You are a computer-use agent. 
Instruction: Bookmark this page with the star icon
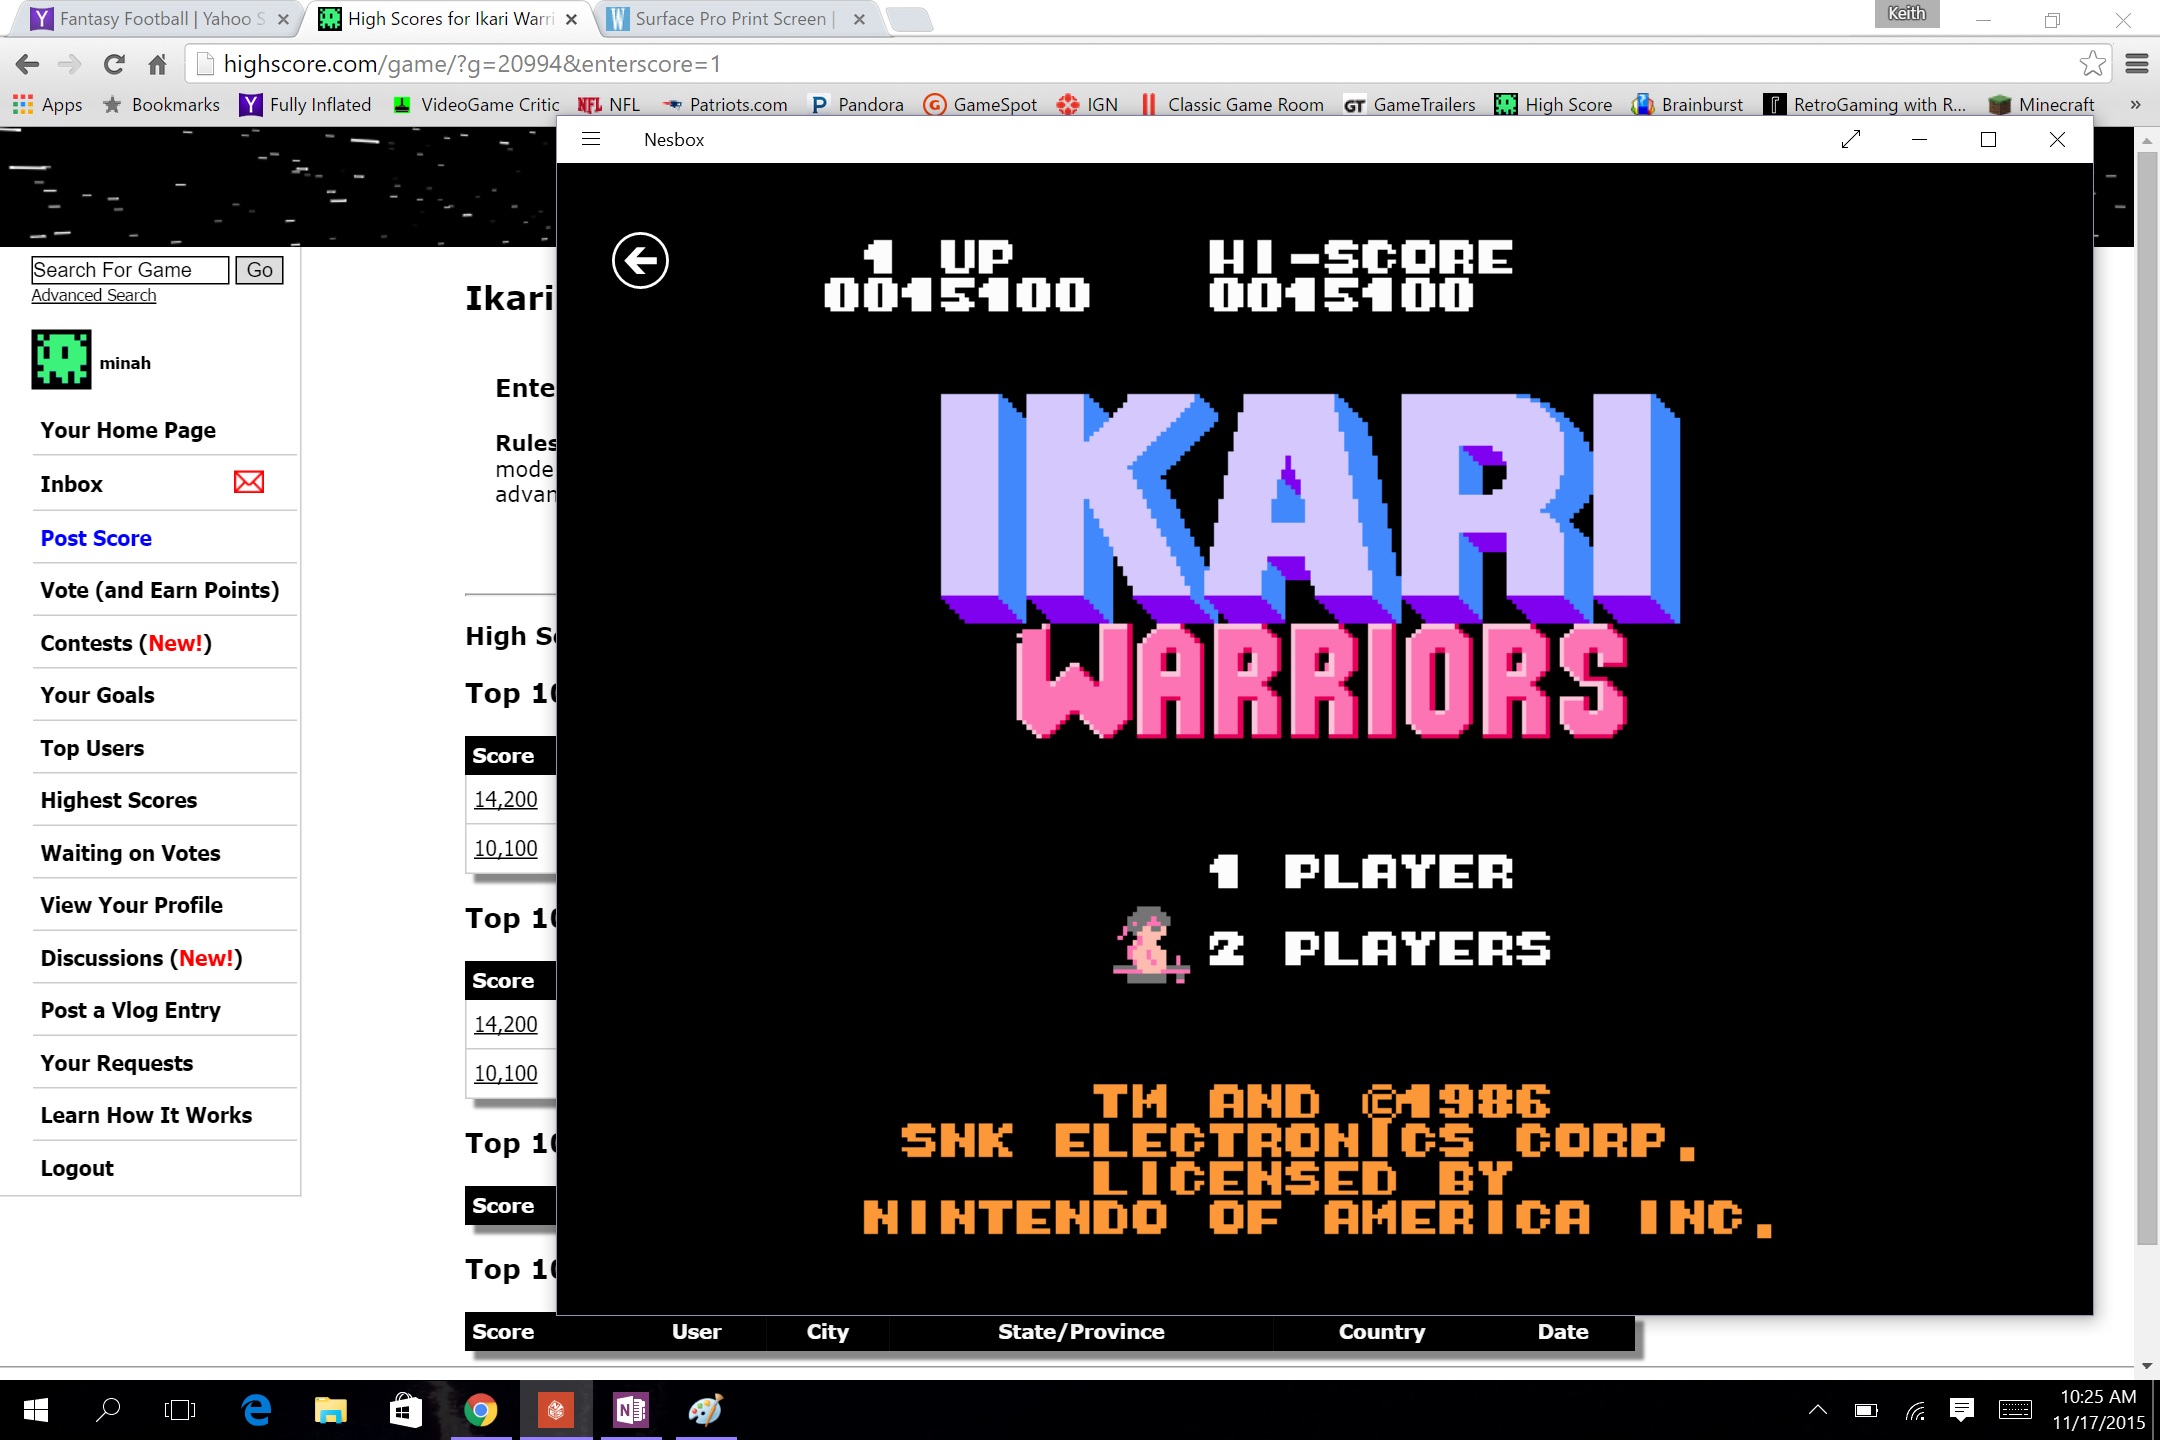click(x=2092, y=64)
